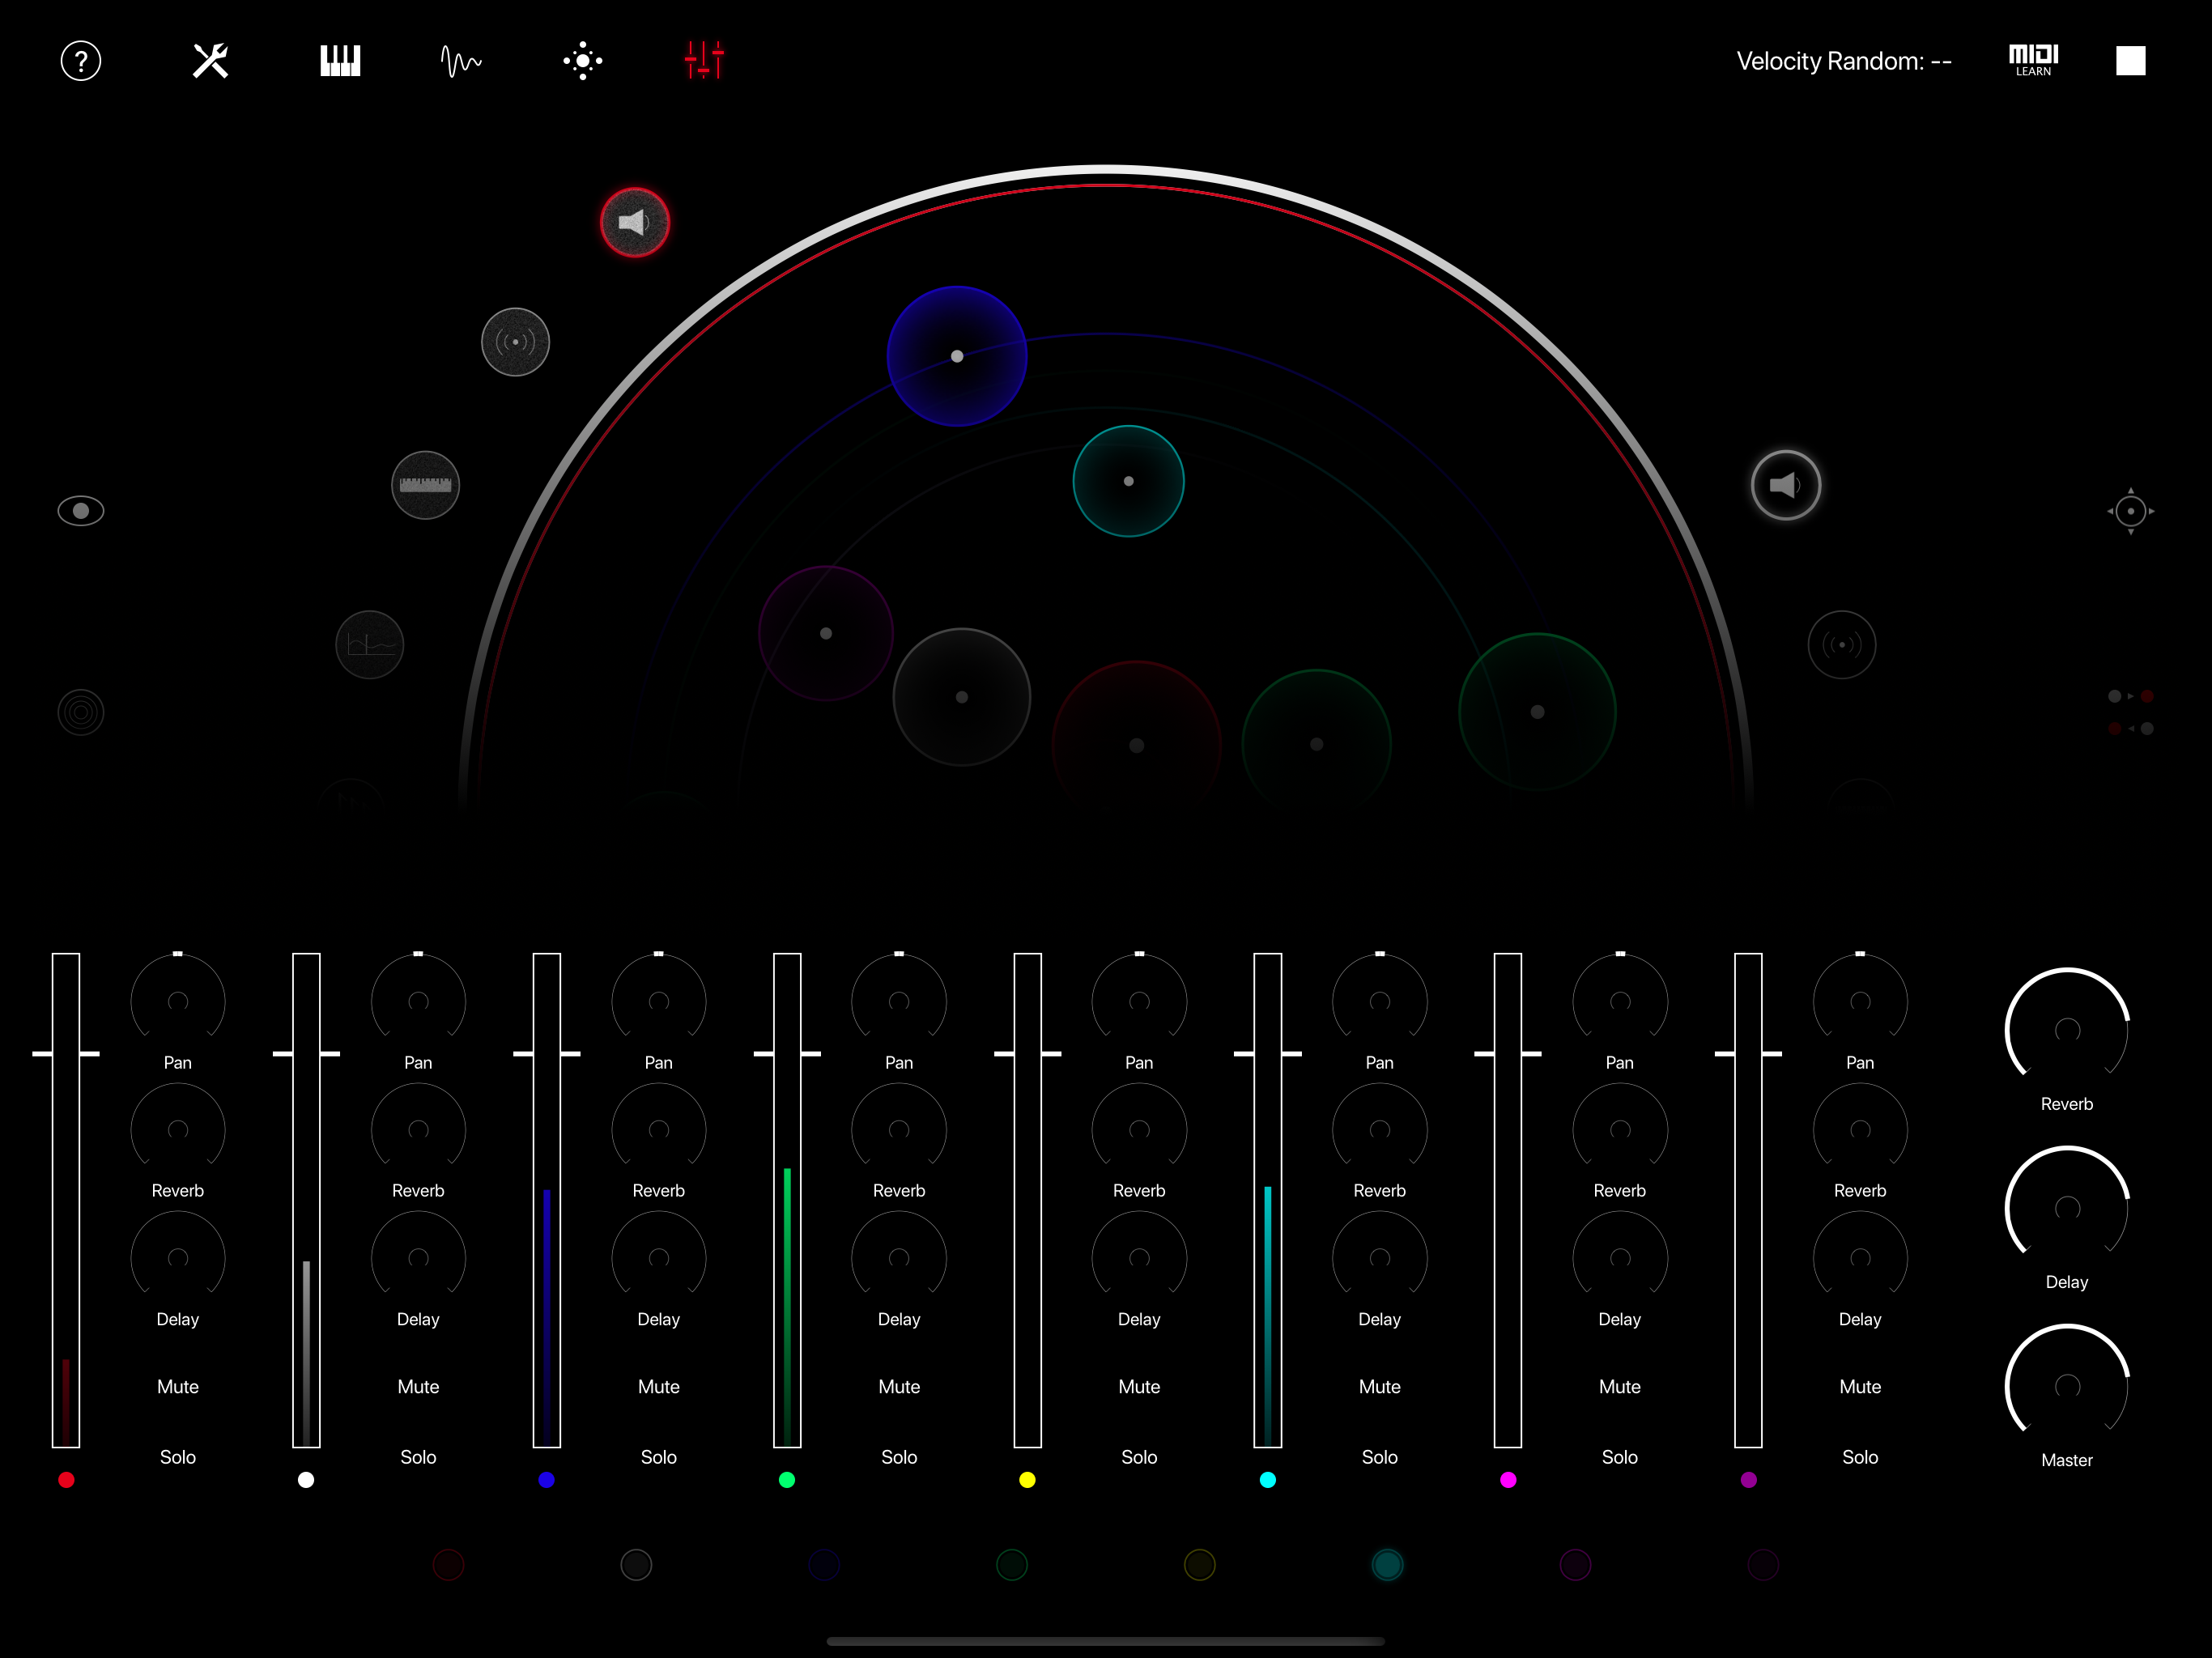The width and height of the screenshot is (2212, 1658).
Task: Open the keyboard panel via piano icon
Action: [x=339, y=60]
